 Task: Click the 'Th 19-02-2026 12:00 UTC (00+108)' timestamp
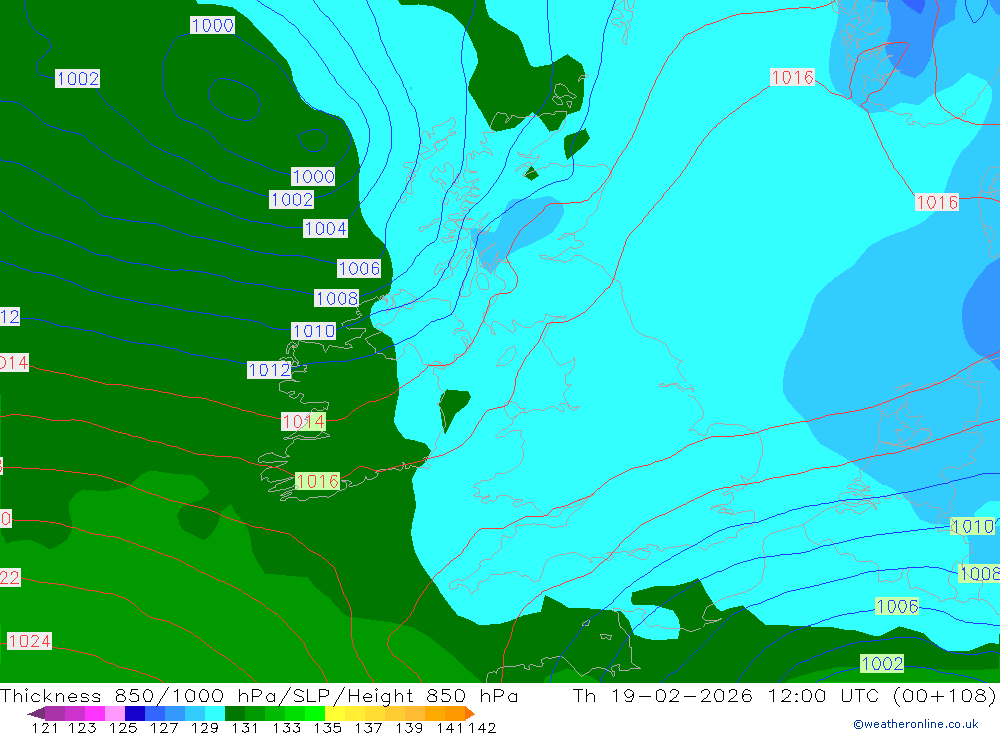click(784, 695)
